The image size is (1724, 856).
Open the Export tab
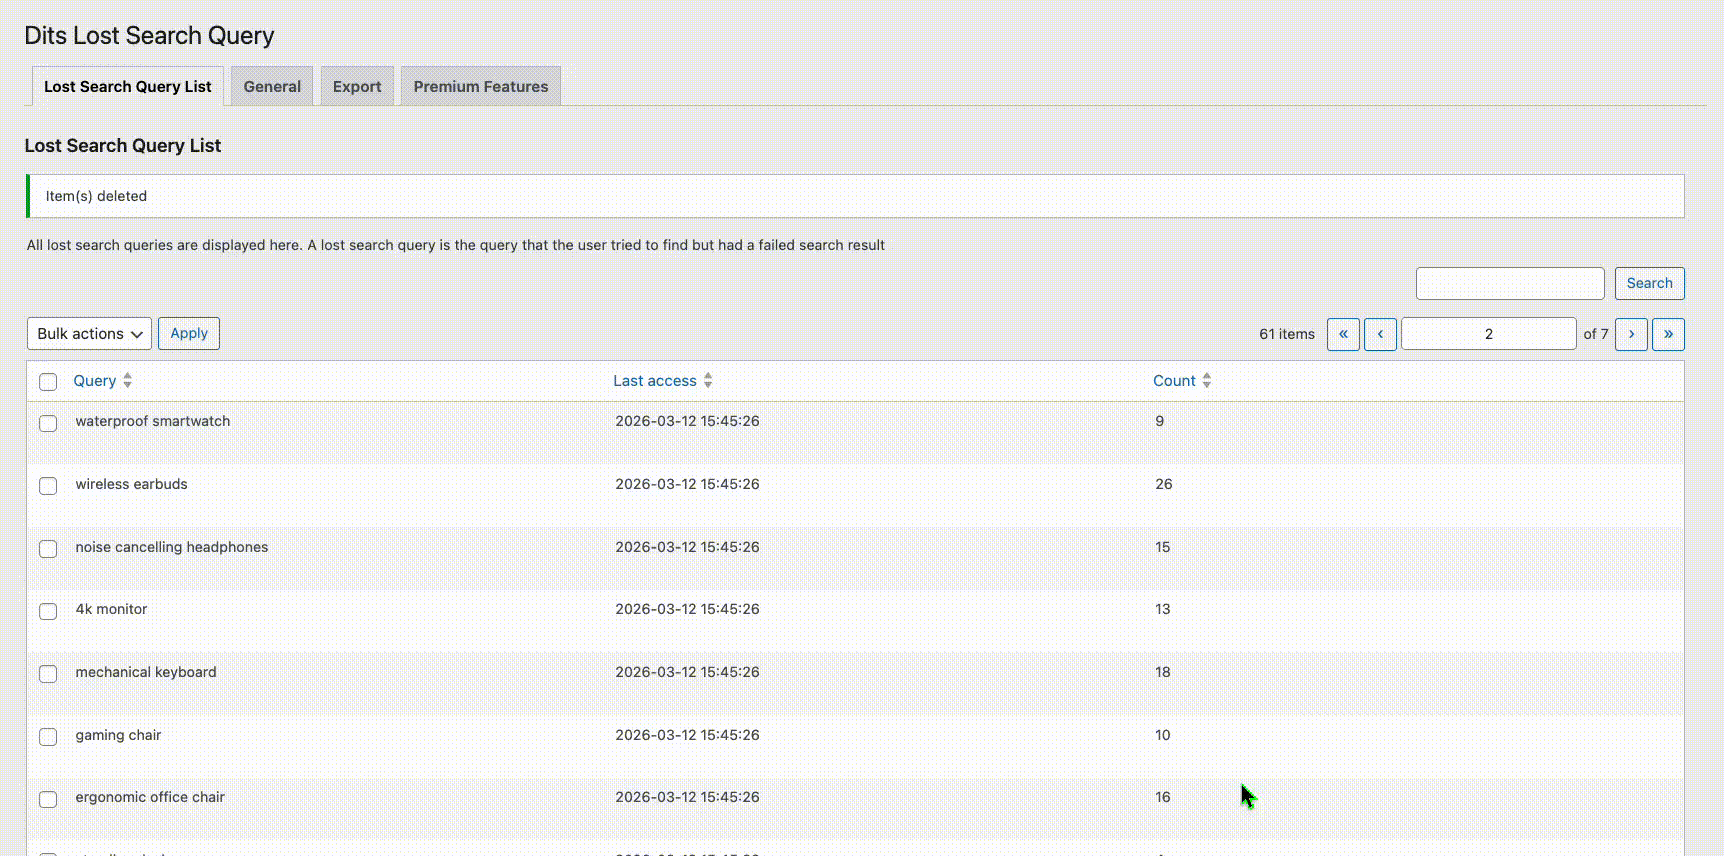tap(357, 87)
